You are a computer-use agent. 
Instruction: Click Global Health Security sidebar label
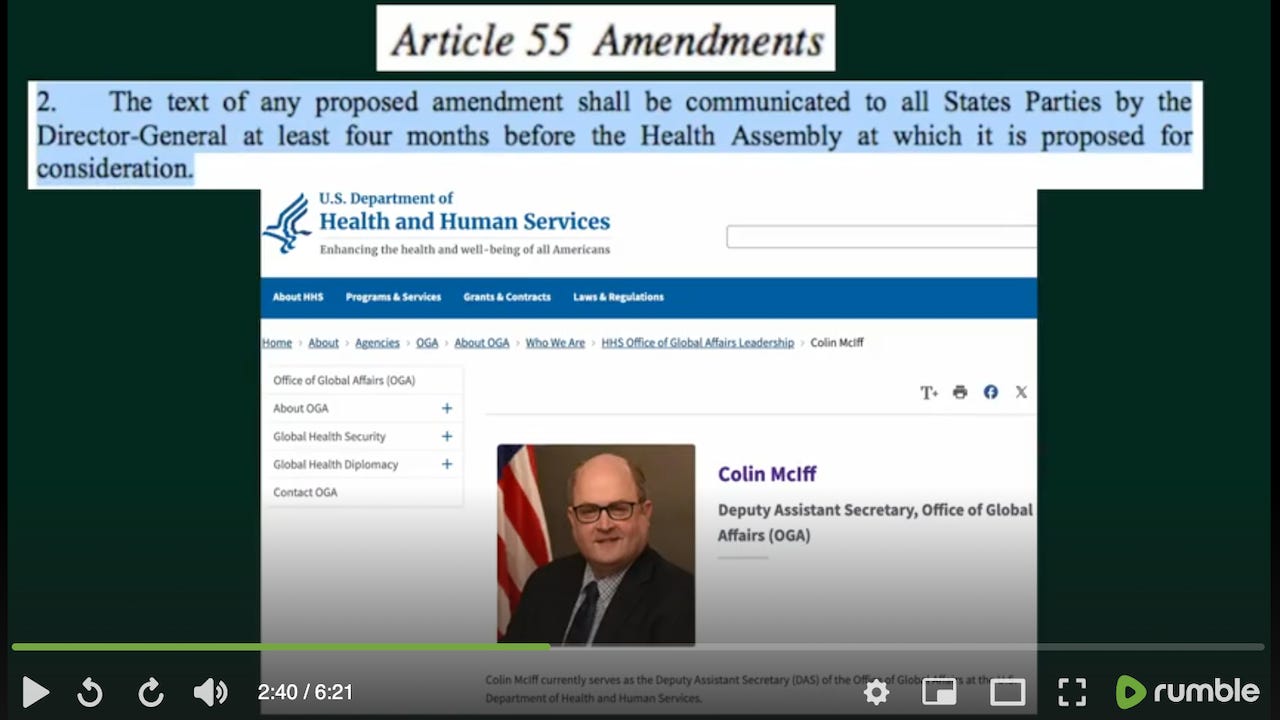(x=329, y=436)
